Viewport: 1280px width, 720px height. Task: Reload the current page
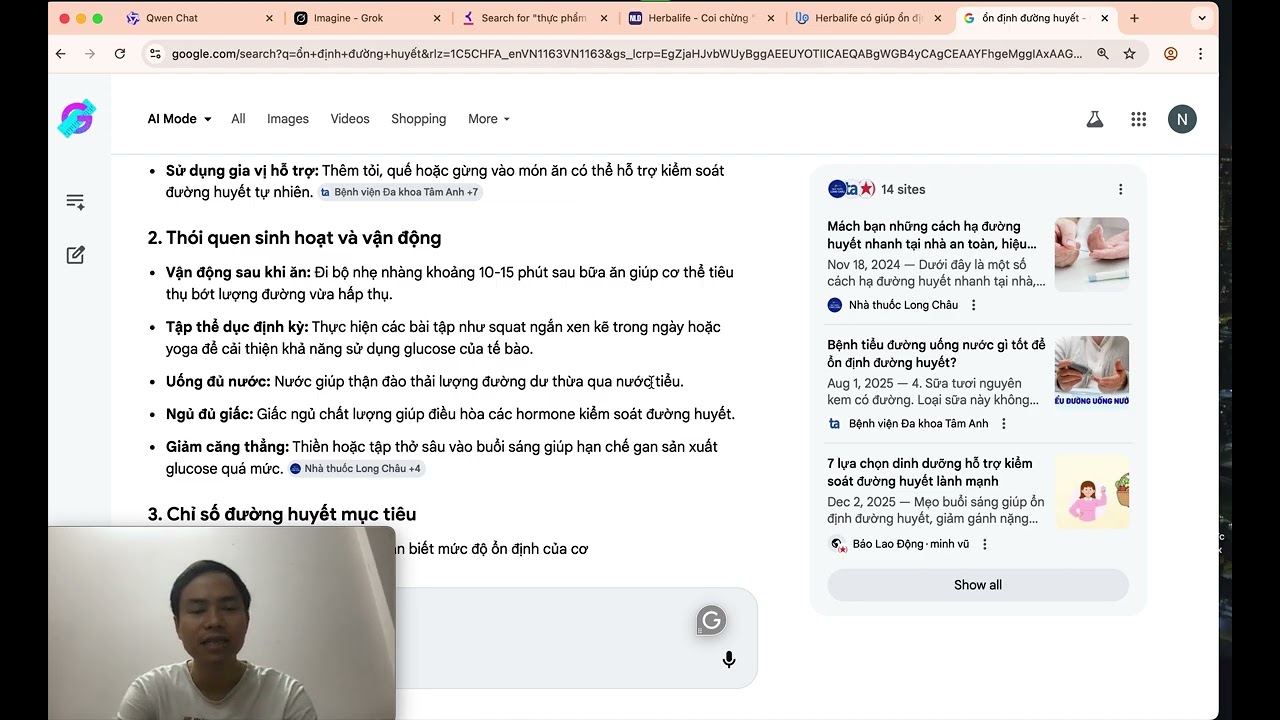[x=120, y=54]
